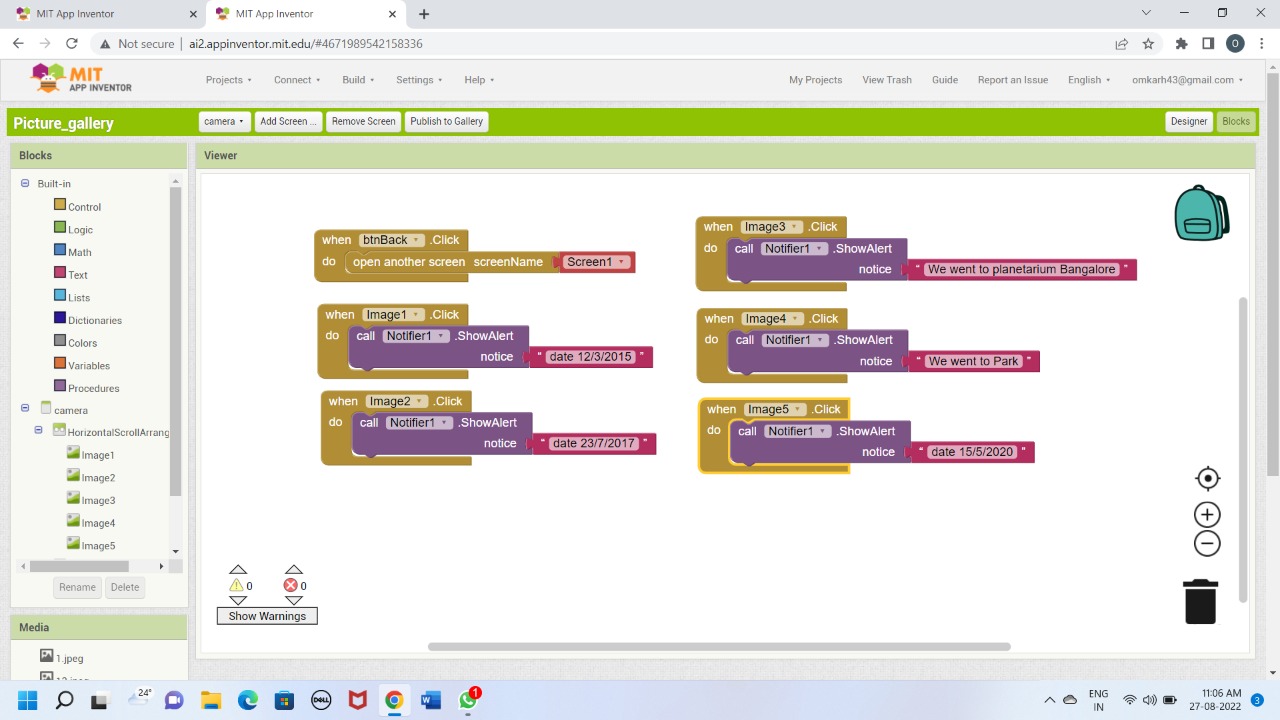Image resolution: width=1280 pixels, height=720 pixels.
Task: Select the Colors block category
Action: coord(82,343)
